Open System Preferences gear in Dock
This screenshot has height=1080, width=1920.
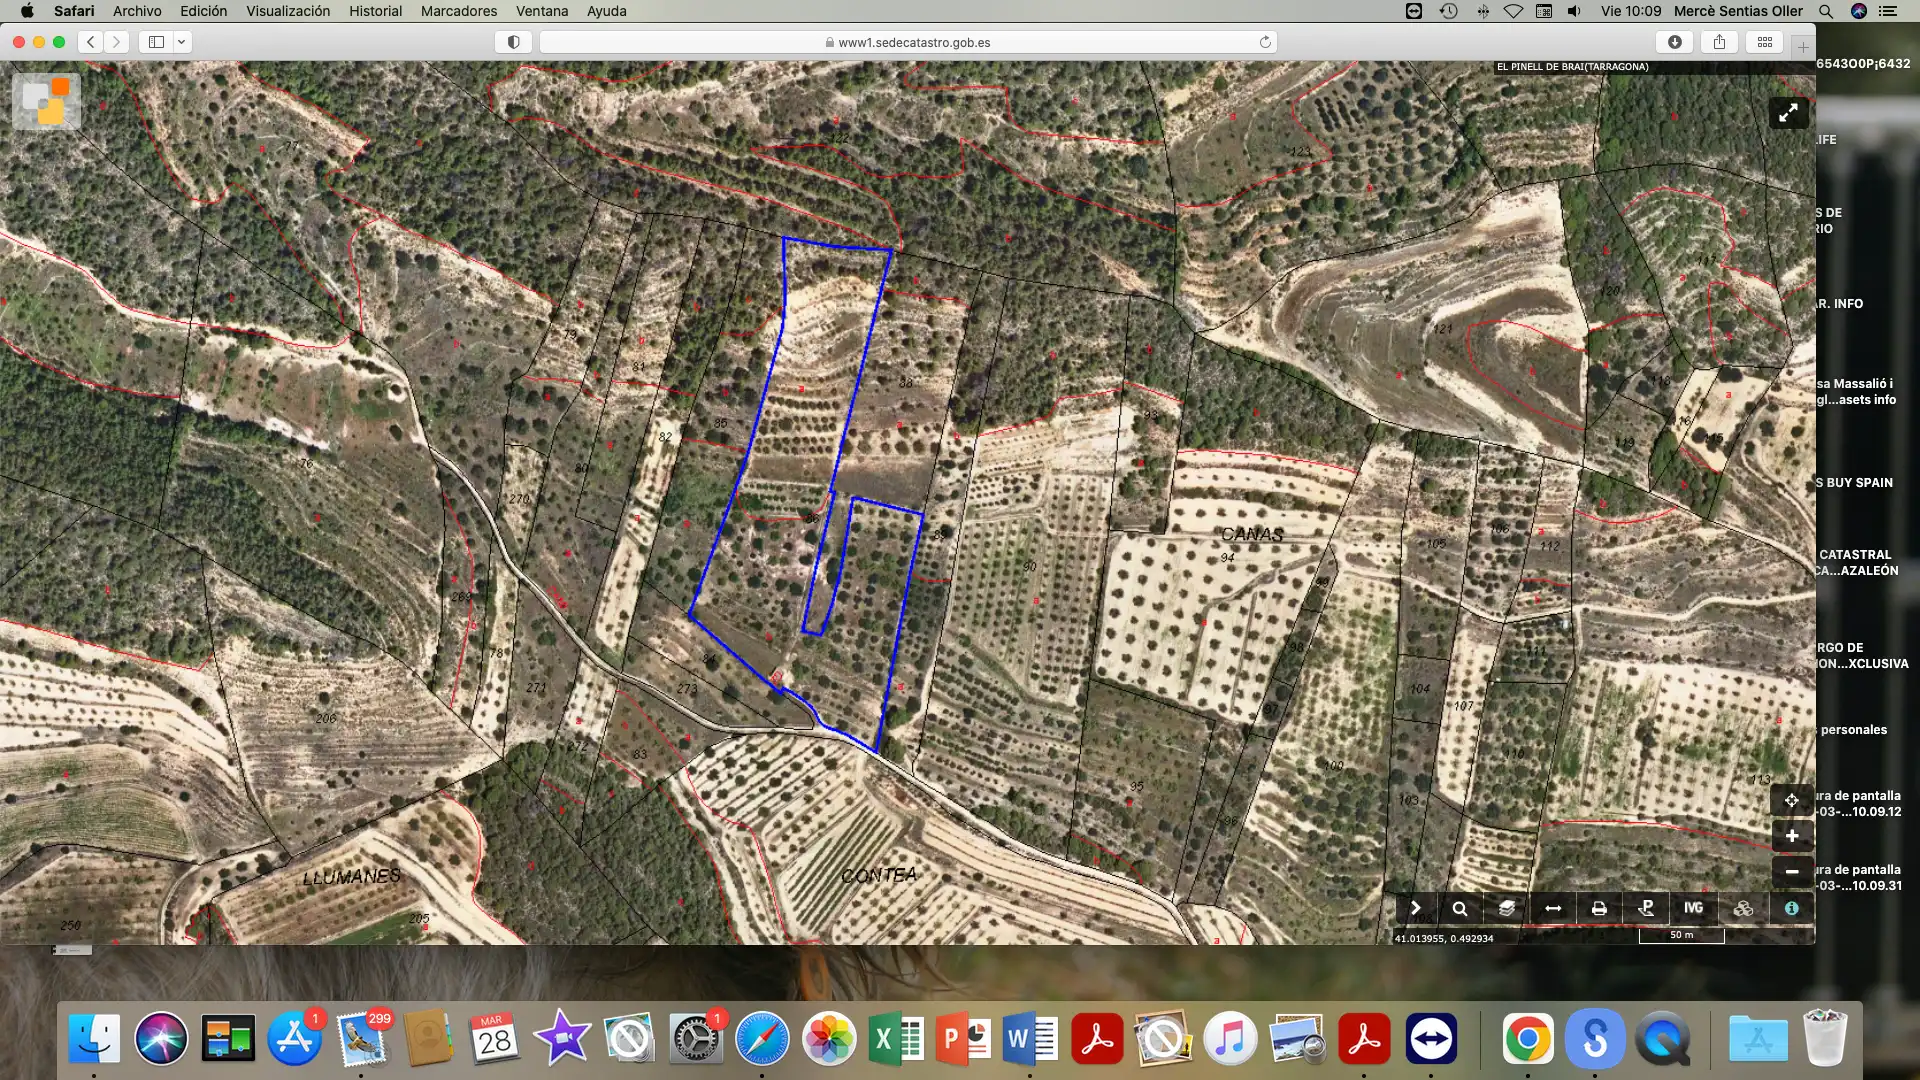(695, 1039)
